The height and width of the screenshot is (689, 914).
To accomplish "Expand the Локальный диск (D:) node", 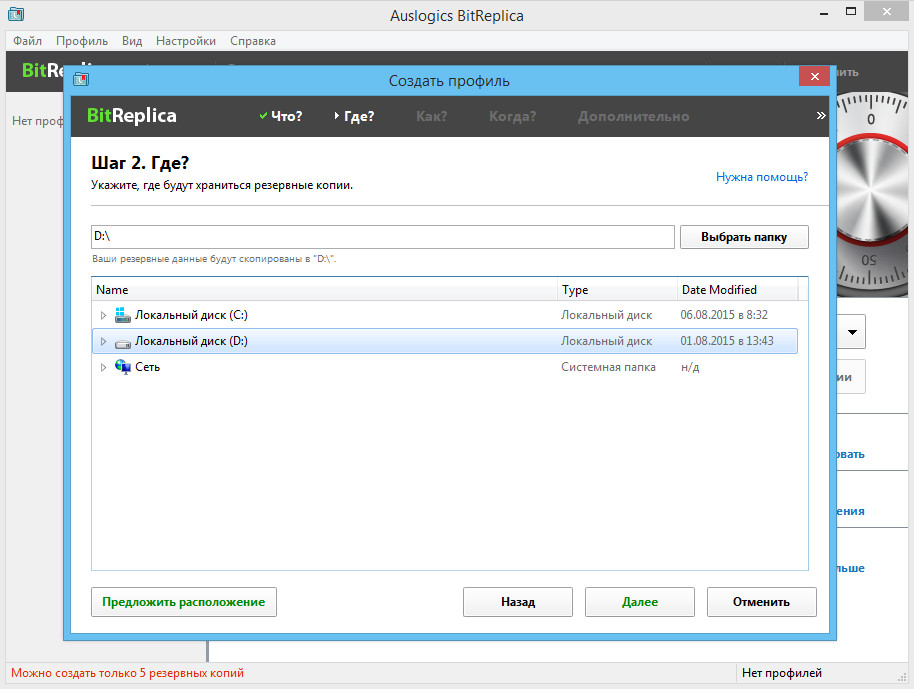I will (x=103, y=342).
